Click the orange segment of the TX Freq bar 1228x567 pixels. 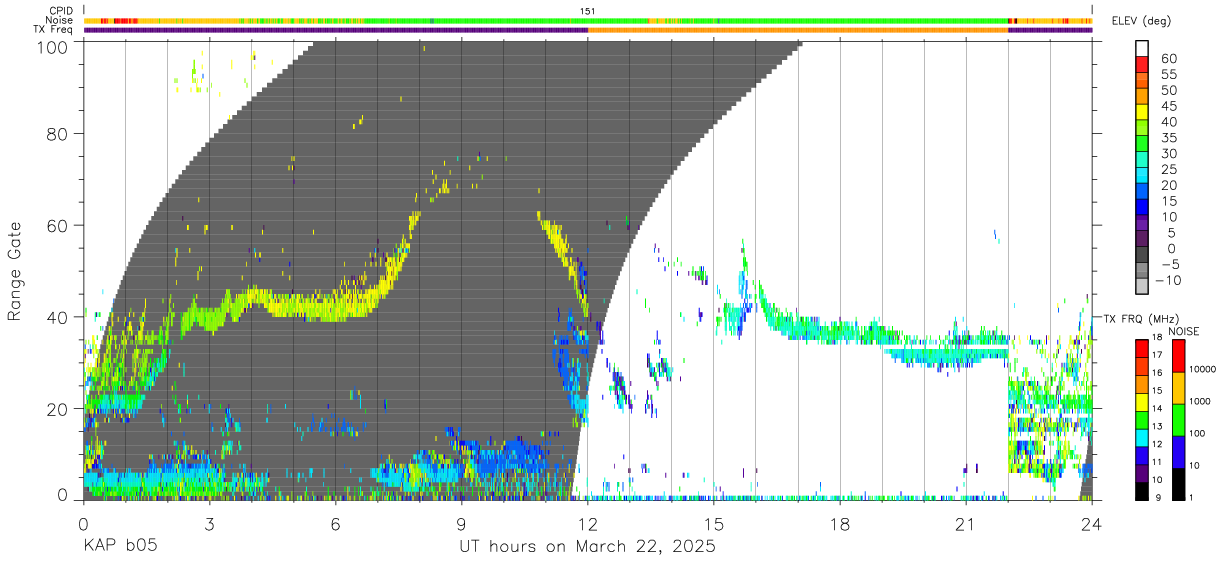798,30
